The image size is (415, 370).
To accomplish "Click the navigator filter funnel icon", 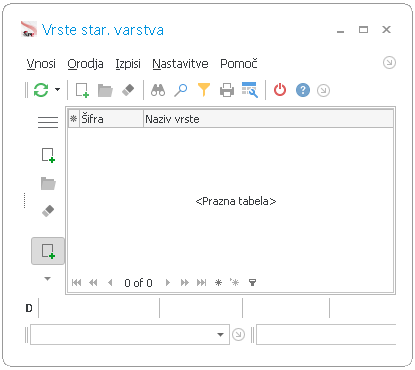I will pos(252,283).
